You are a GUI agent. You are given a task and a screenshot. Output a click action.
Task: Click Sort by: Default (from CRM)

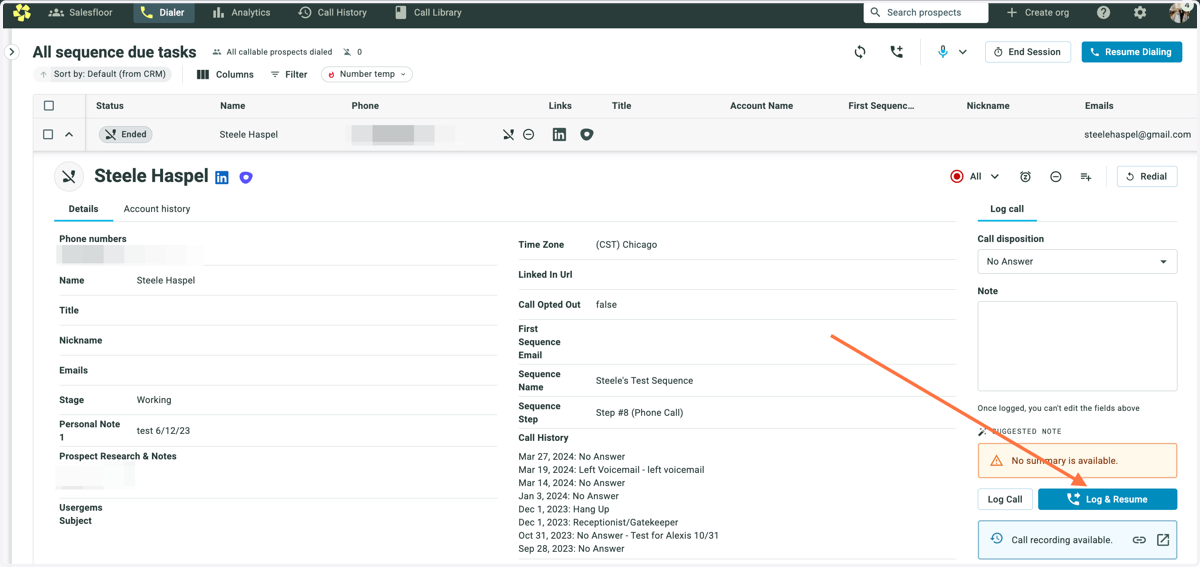pyautogui.click(x=104, y=74)
